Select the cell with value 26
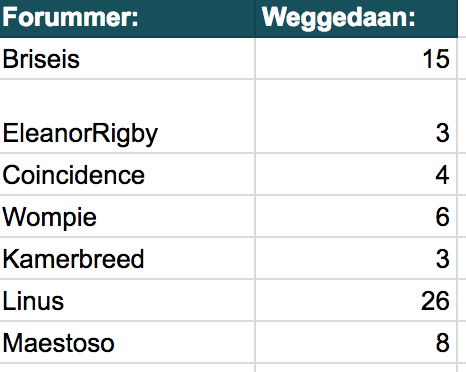 pyautogui.click(x=356, y=300)
